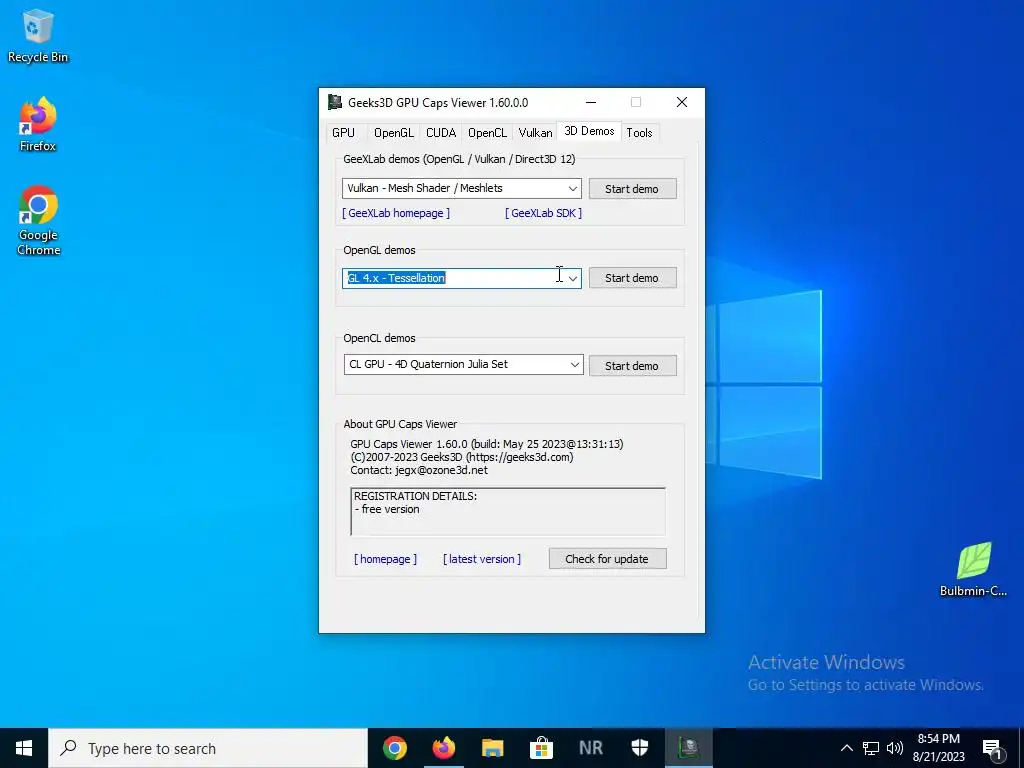Start the Vulkan Mesh Shader demo

click(632, 189)
